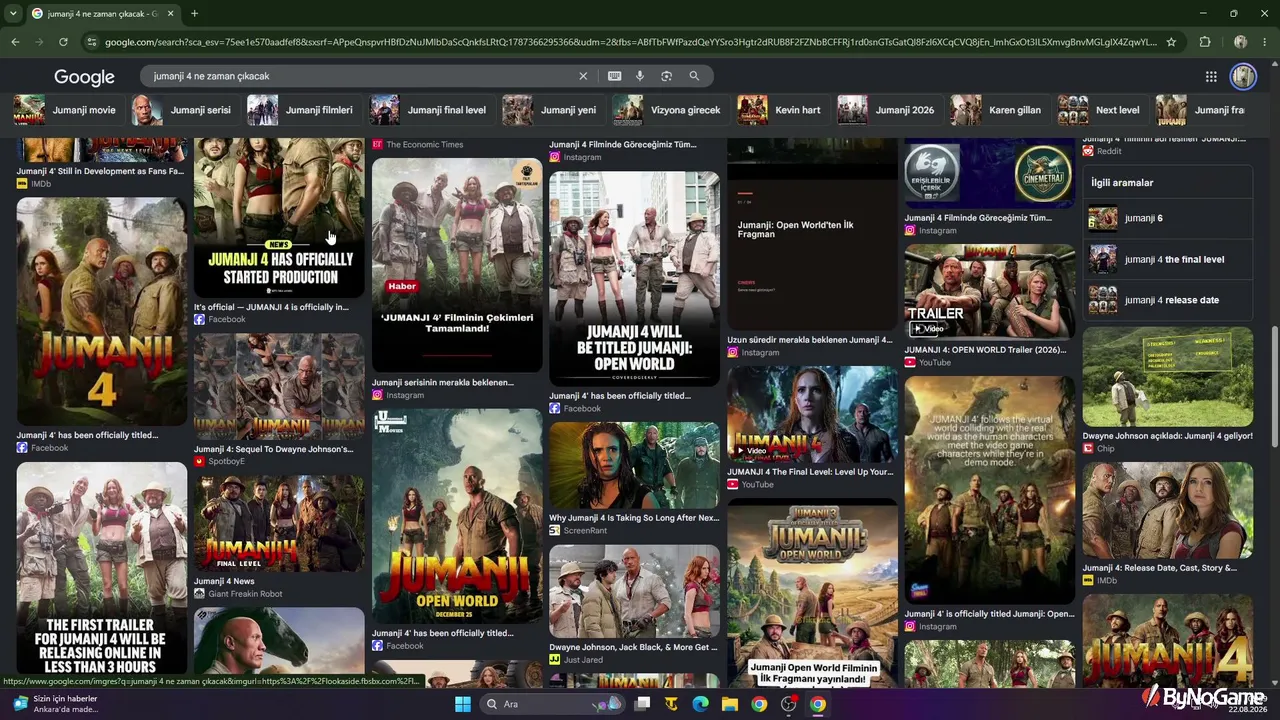
Task: Open the 'Sizin için haberler' news widget
Action: coord(55,704)
